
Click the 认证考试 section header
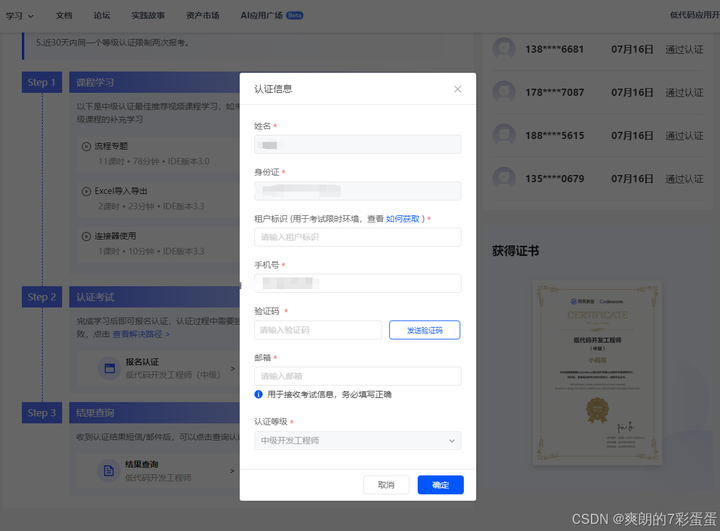(154, 297)
